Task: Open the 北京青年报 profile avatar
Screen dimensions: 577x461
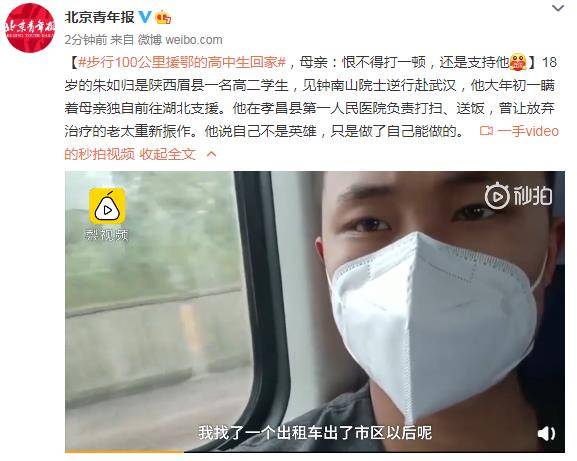Action: tap(30, 28)
